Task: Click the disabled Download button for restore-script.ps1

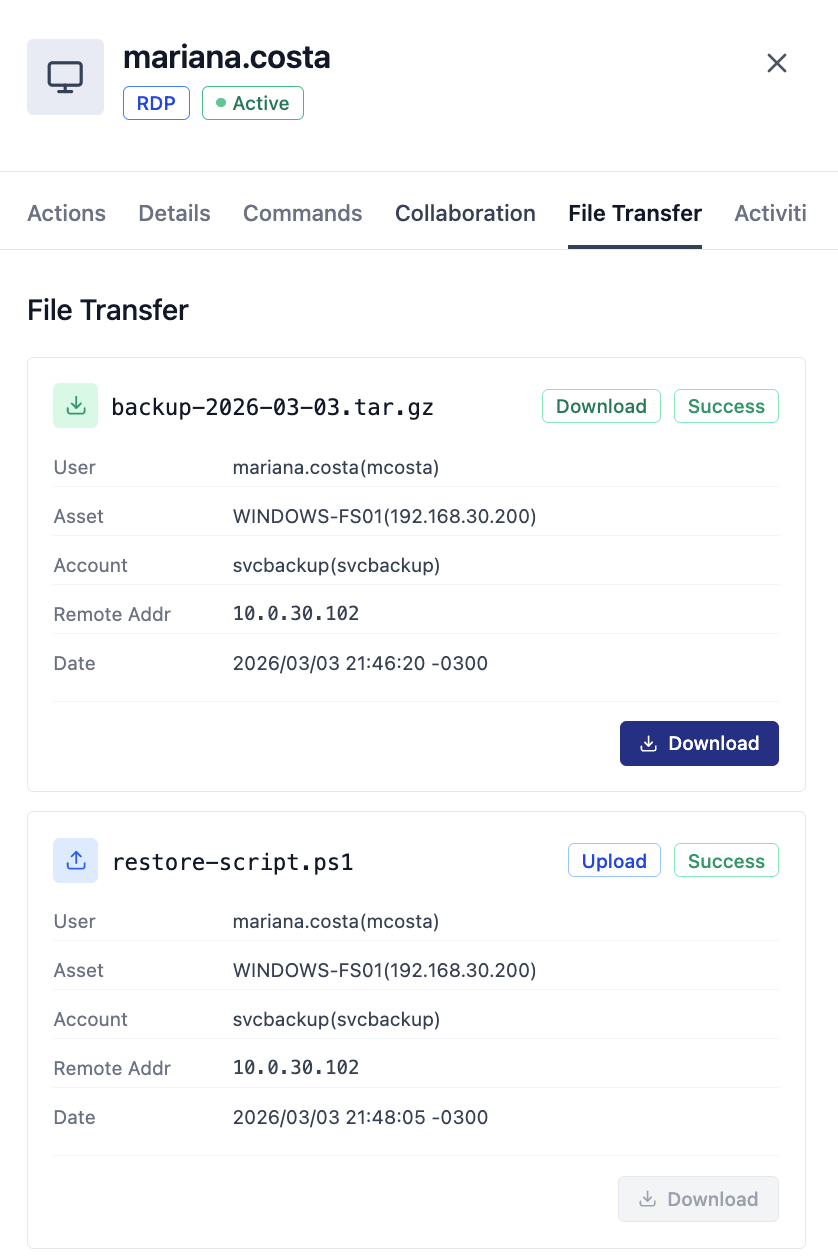Action: tap(699, 1198)
